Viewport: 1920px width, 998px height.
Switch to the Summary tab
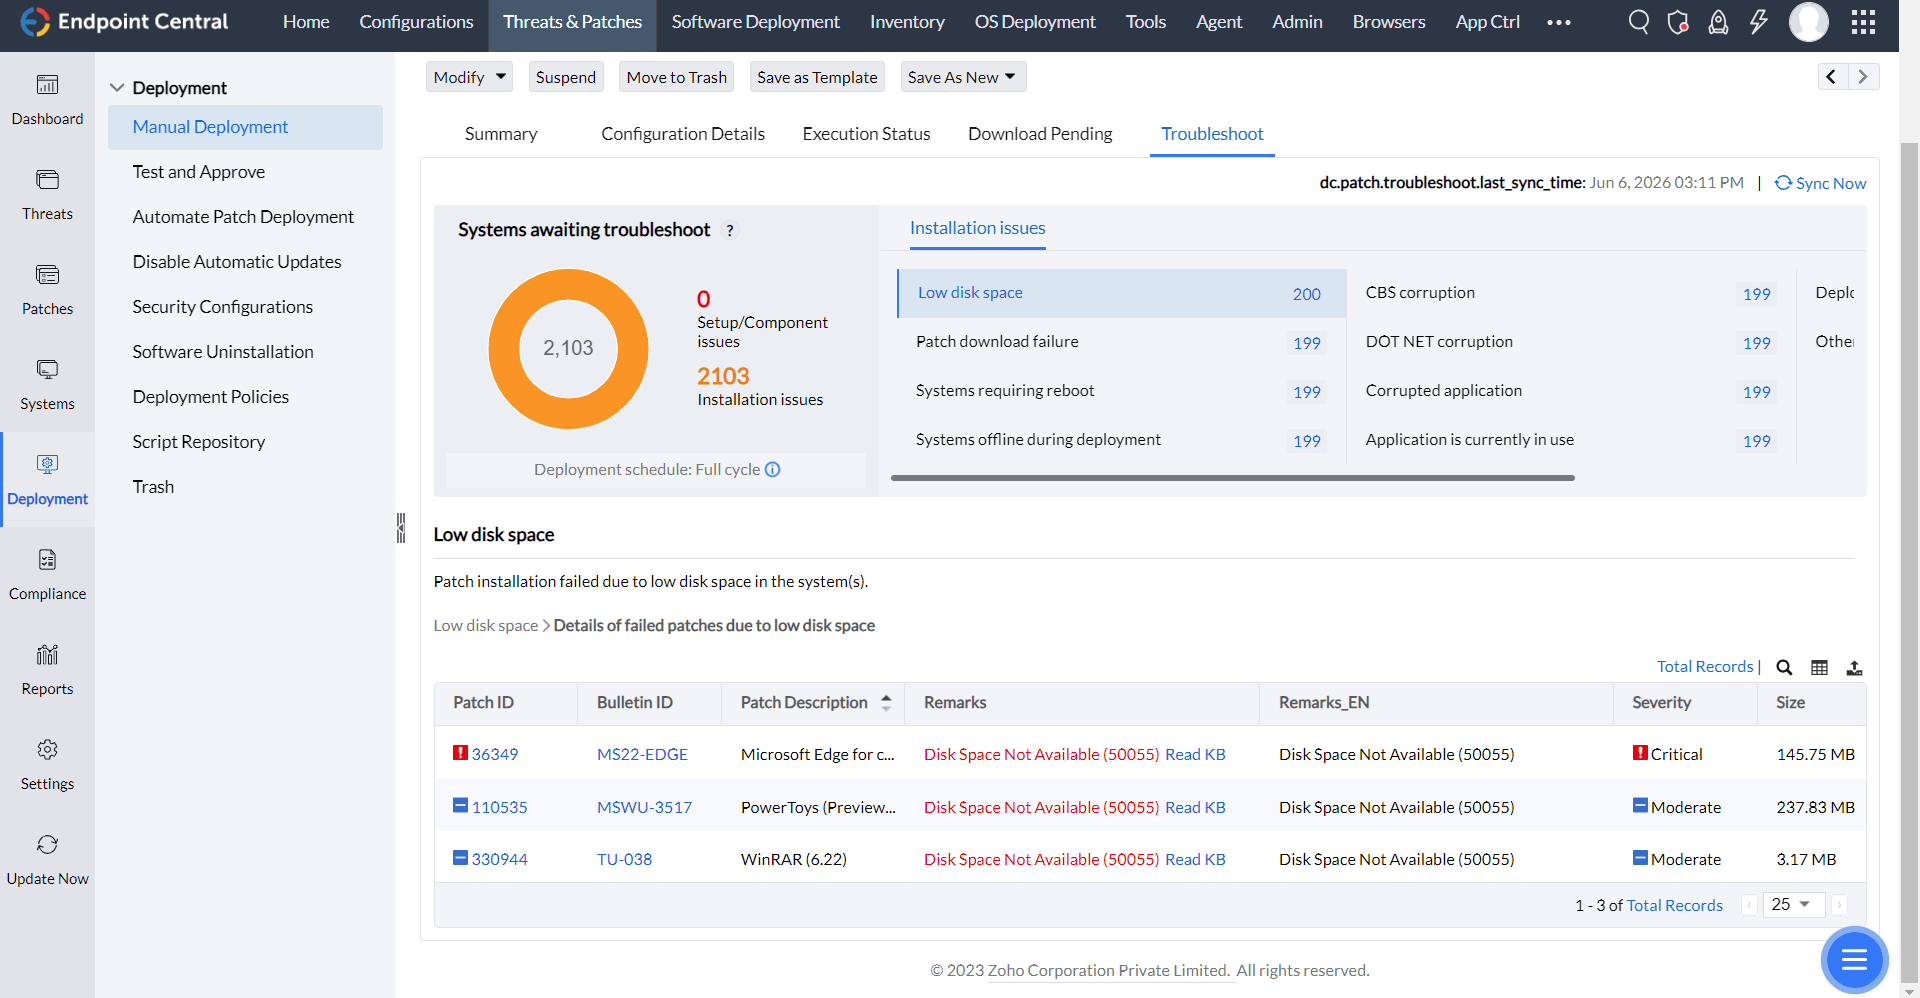500,133
